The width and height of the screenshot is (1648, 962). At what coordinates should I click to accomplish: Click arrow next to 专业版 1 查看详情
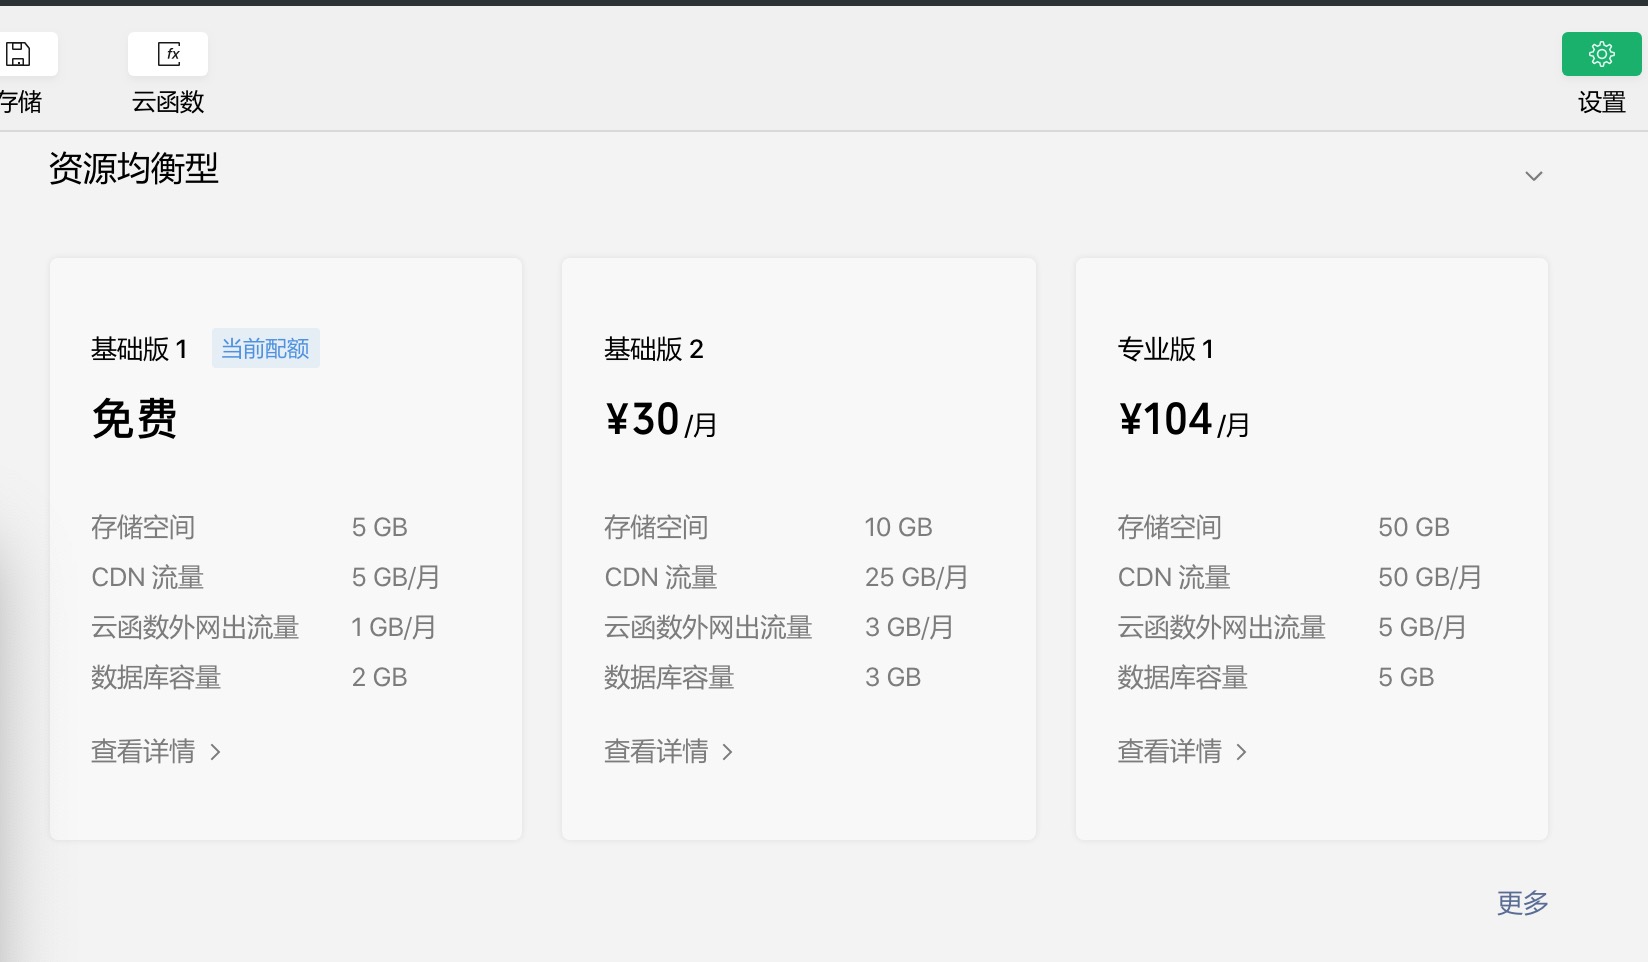coord(1241,752)
